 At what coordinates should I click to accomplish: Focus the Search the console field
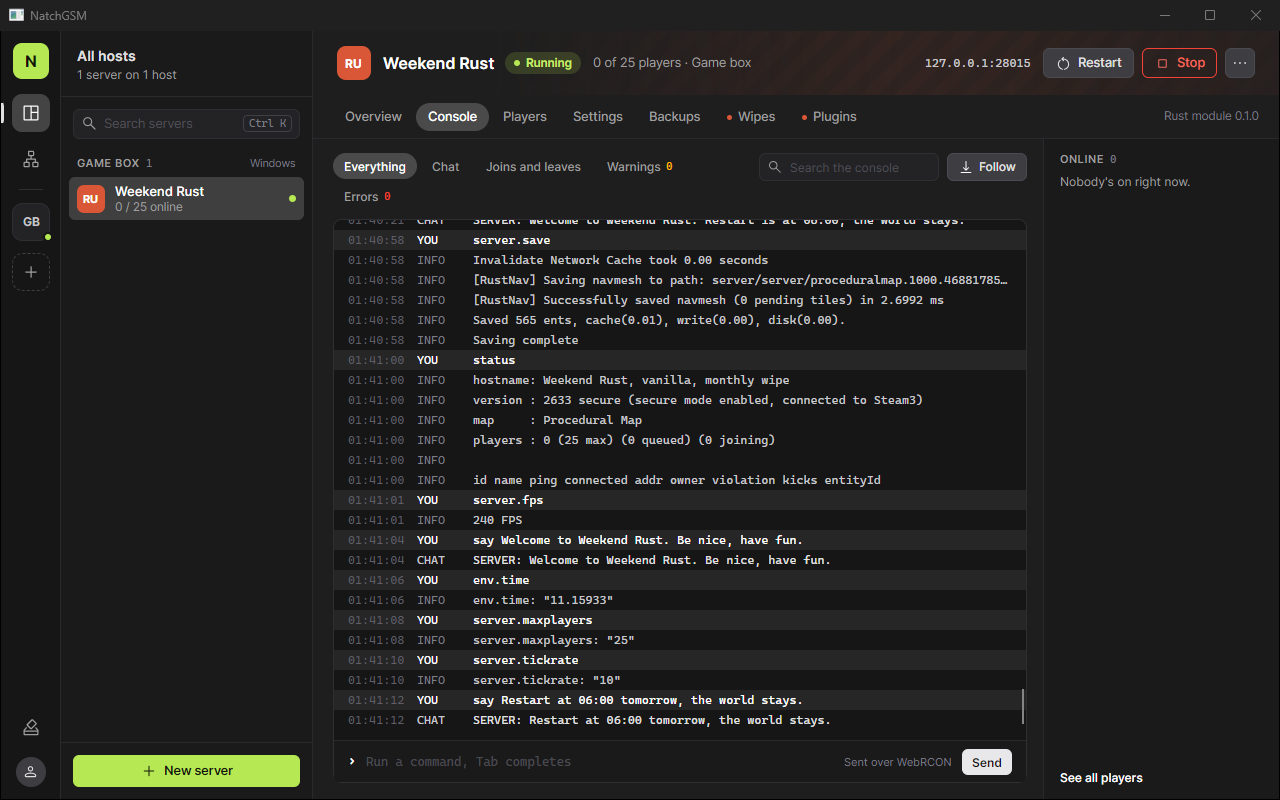pos(849,168)
